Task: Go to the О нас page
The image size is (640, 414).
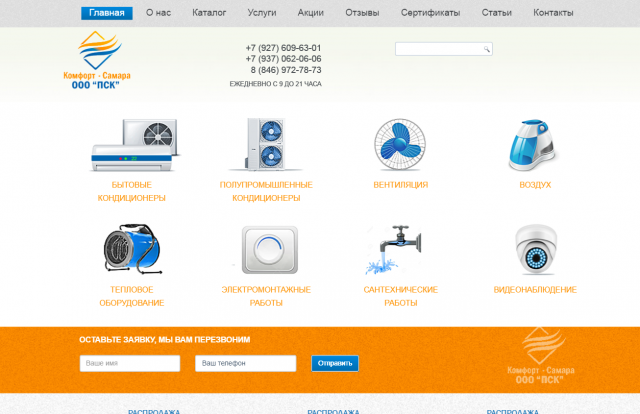Action: (158, 13)
